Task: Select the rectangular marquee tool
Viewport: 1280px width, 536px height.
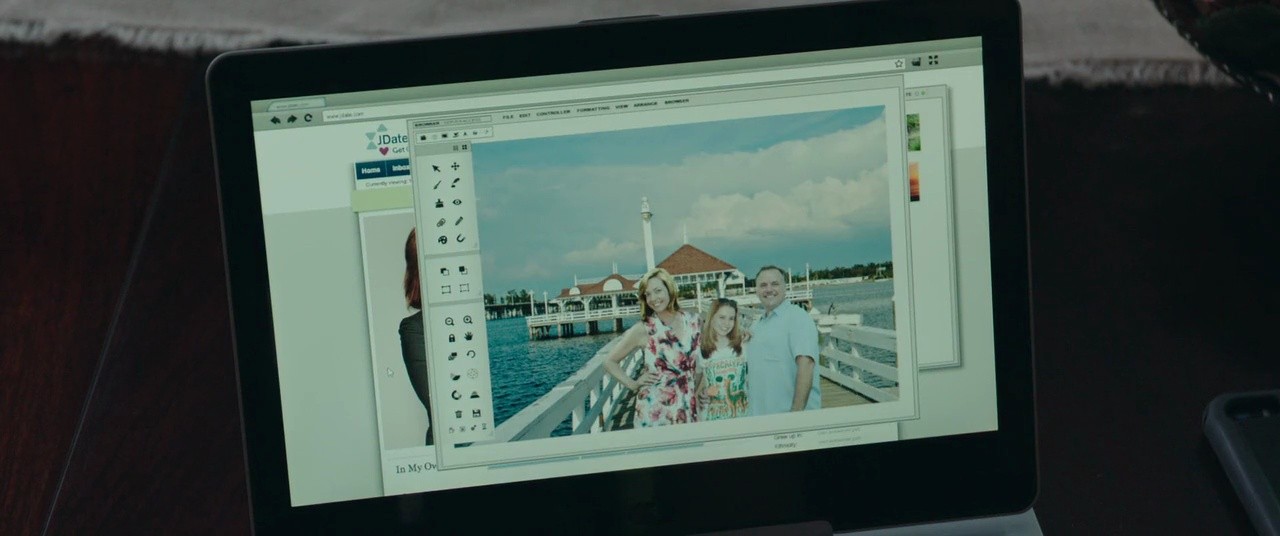Action: click(446, 290)
